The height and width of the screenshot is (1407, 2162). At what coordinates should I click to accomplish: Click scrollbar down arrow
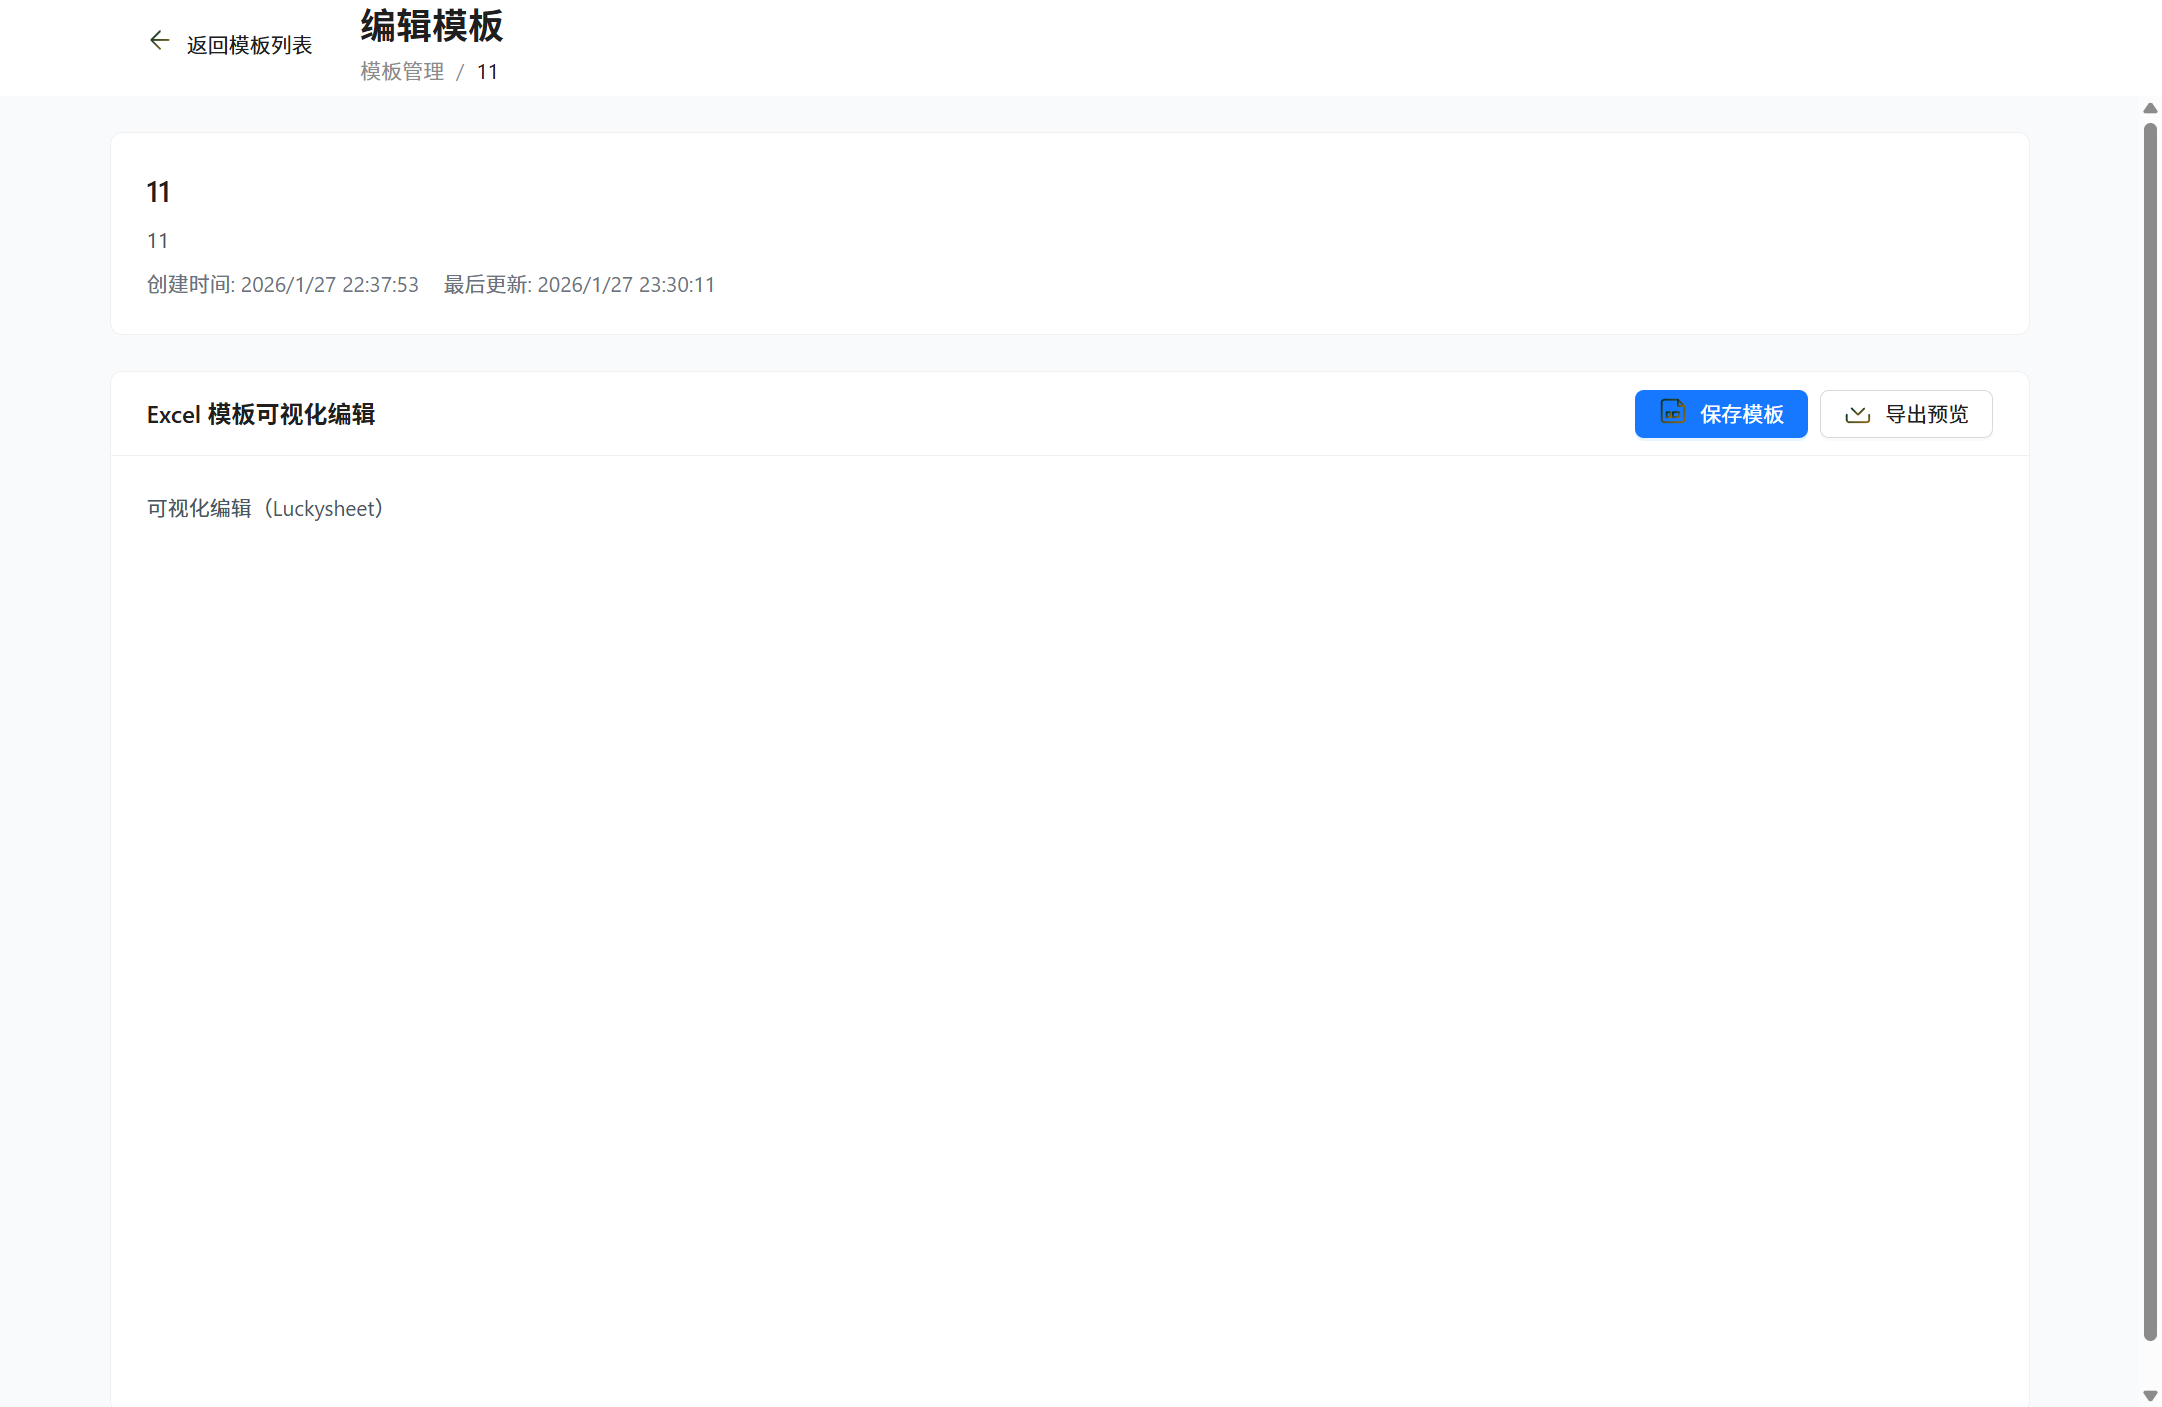coord(2150,1396)
